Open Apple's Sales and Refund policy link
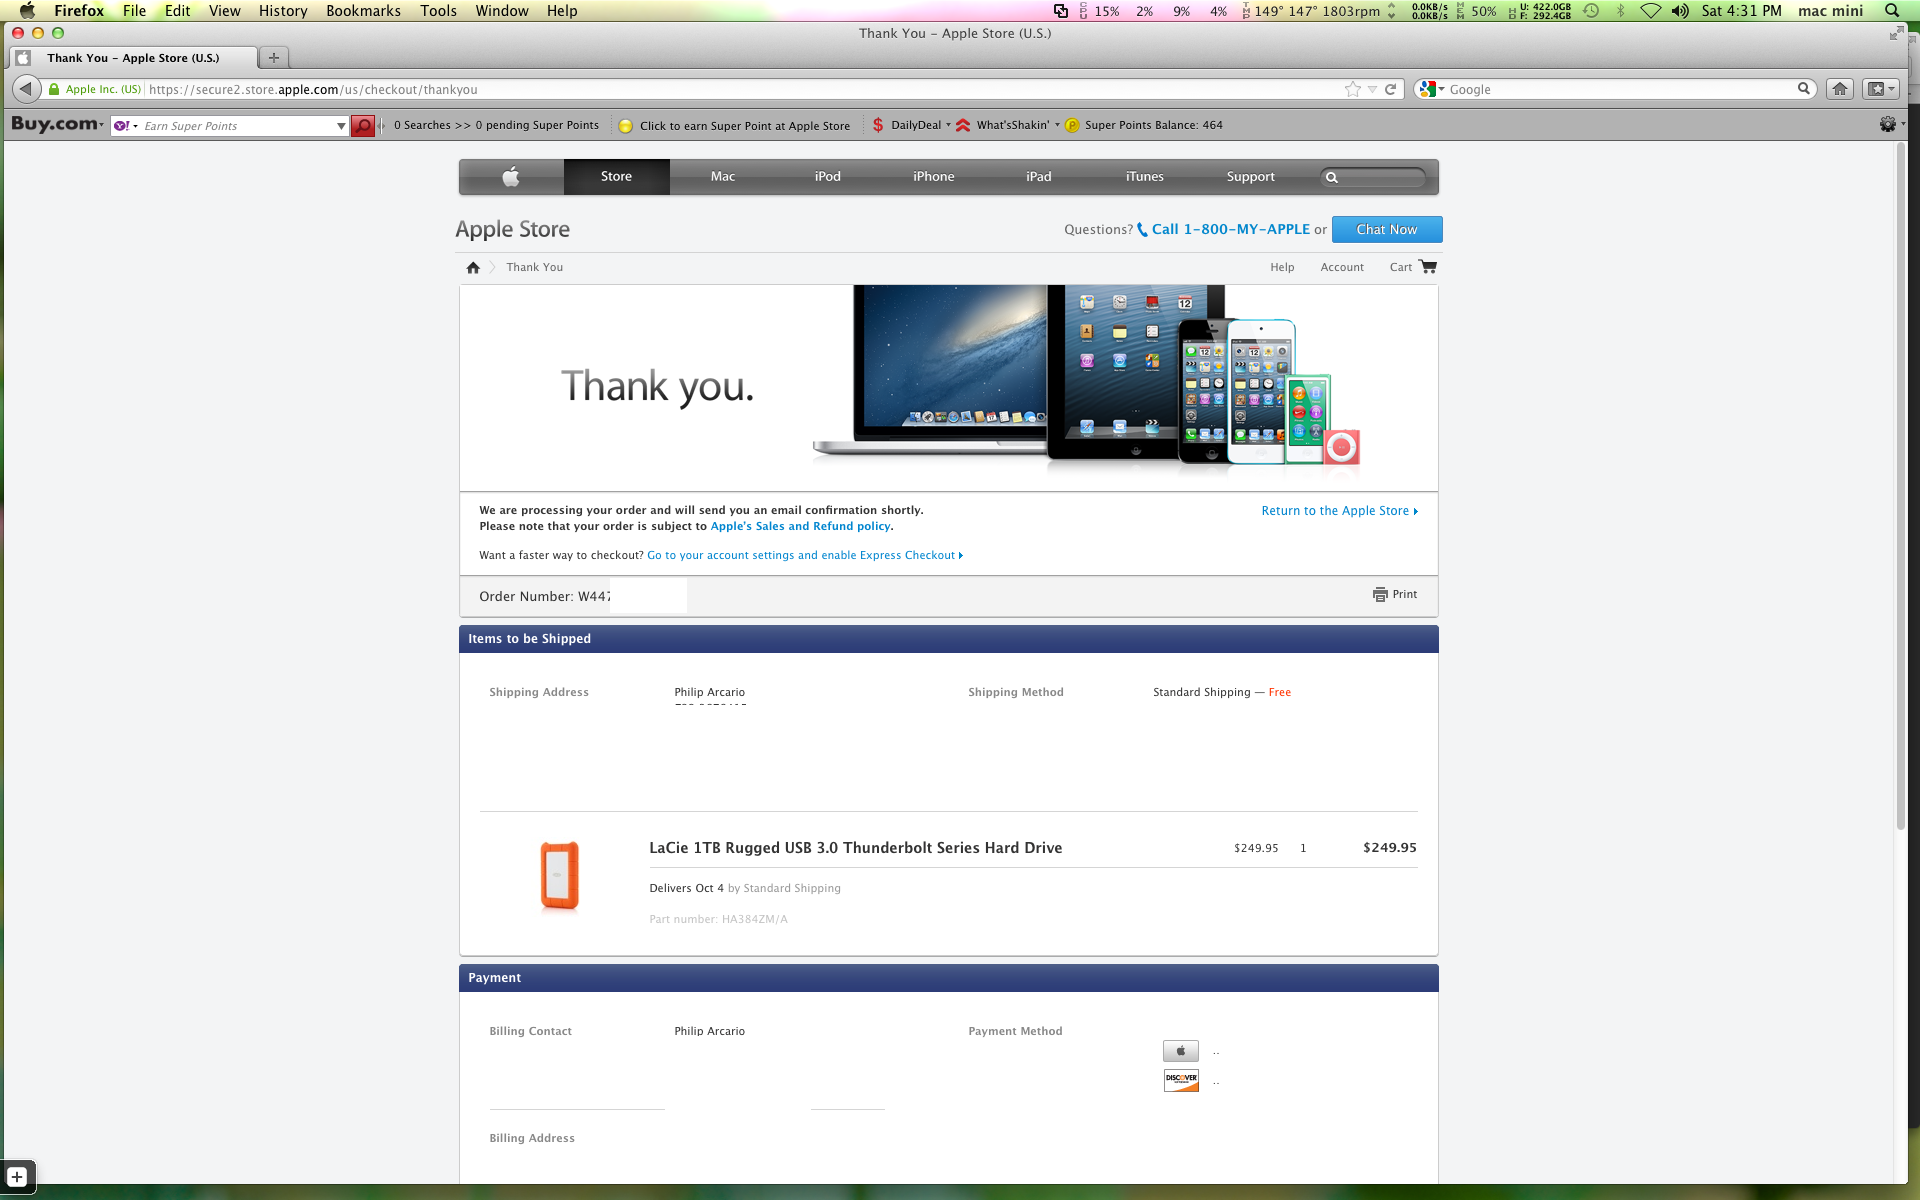 800,526
